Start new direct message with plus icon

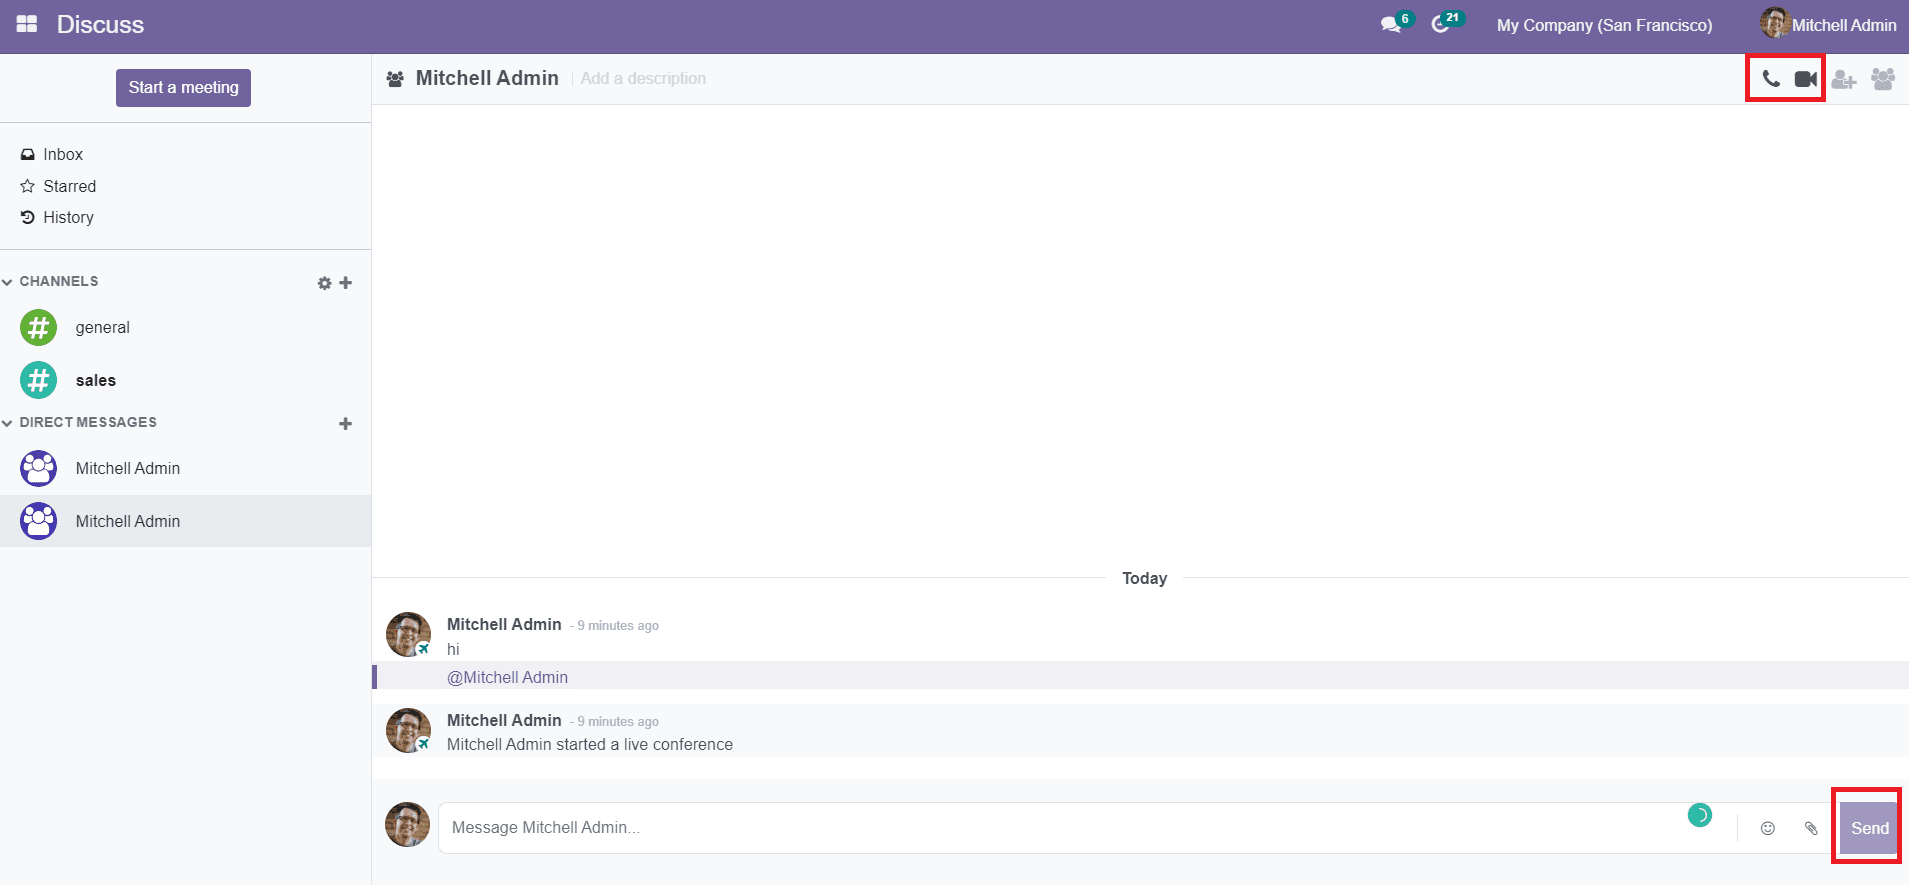point(346,424)
